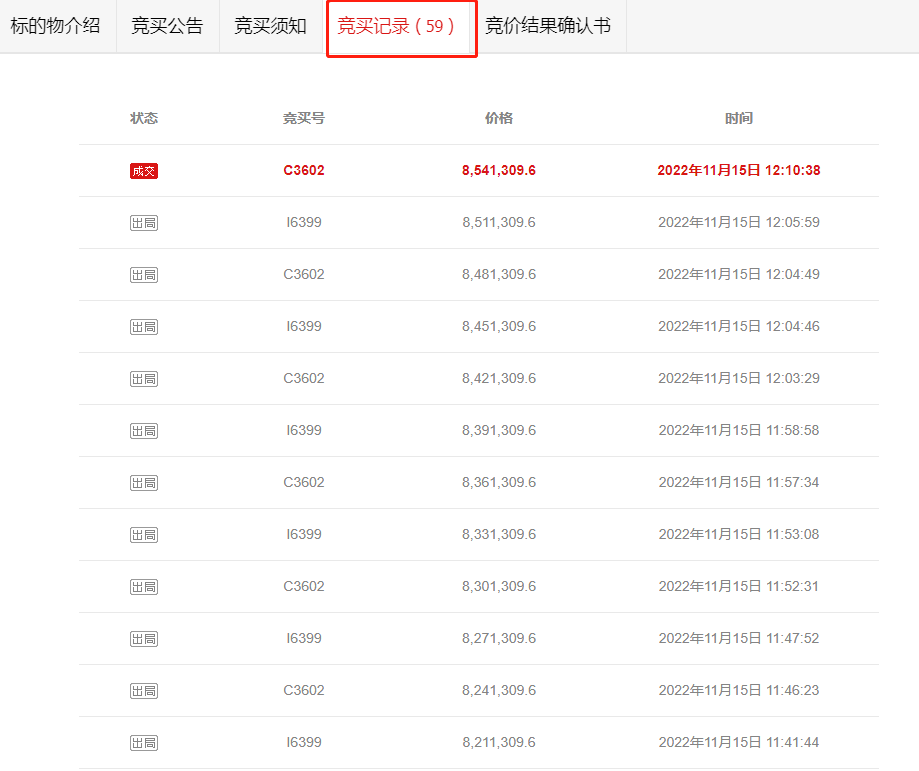Click 出局 badge in the 8,481,309.6 row
The image size is (919, 771).
pos(144,275)
